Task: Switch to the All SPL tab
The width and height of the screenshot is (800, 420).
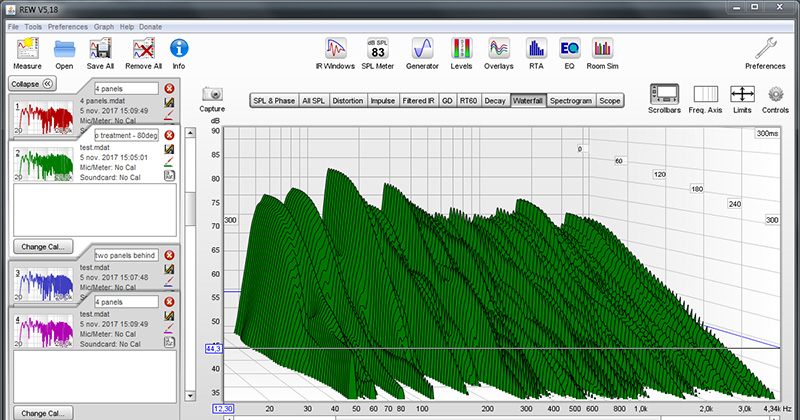Action: pos(313,101)
